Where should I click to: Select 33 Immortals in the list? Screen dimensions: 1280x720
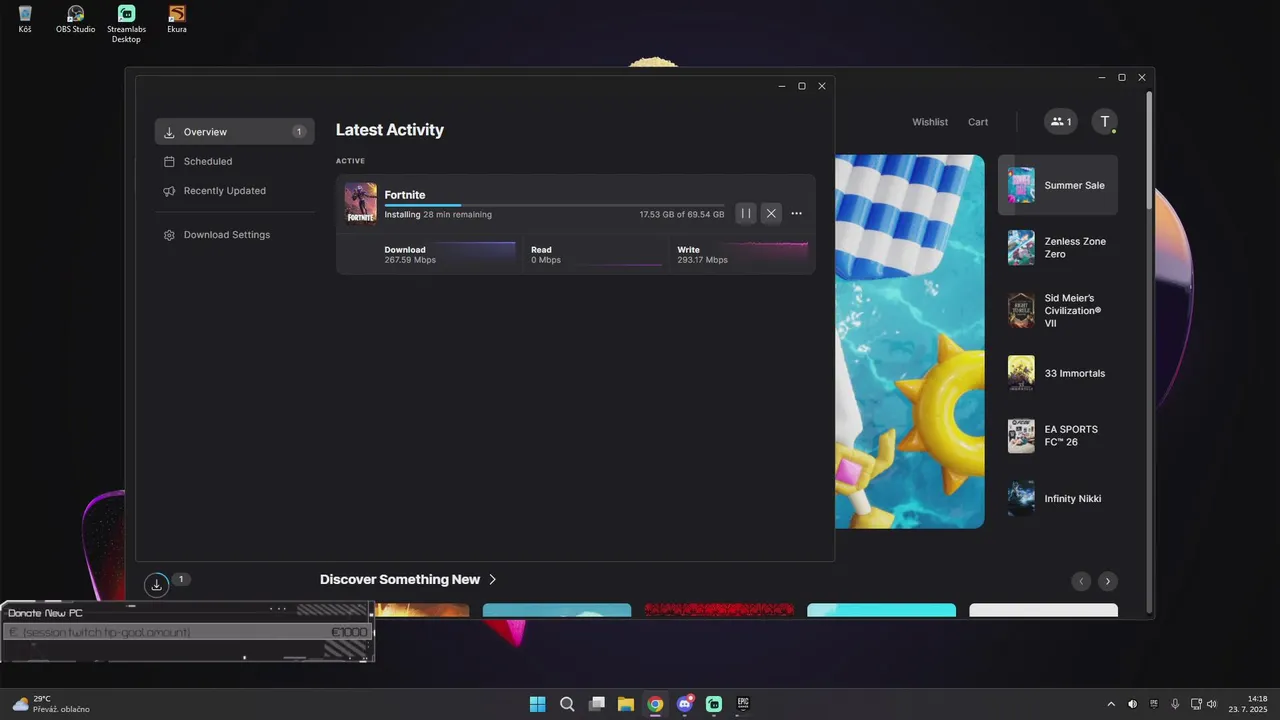coord(1058,373)
